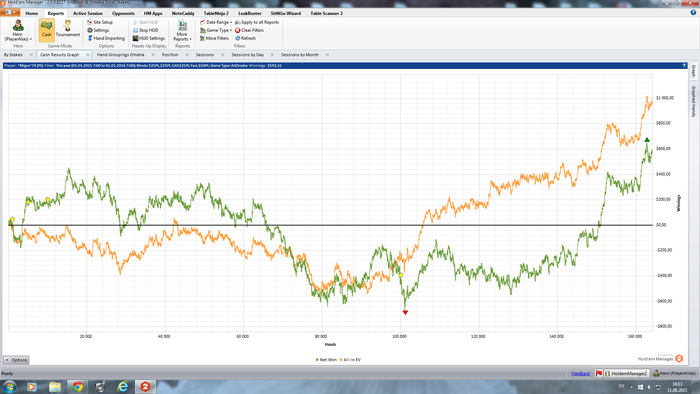This screenshot has height=394, width=700.
Task: Switch to Sessions by Day tab
Action: click(x=248, y=54)
